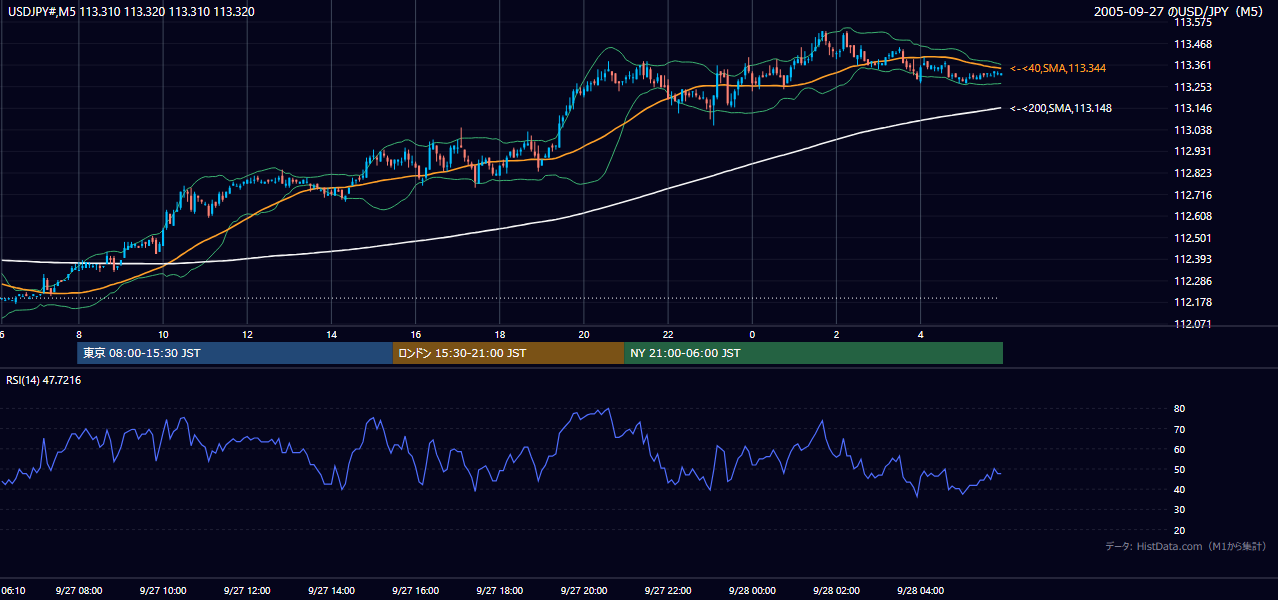Click the 112.931 price axis label

pos(1193,151)
